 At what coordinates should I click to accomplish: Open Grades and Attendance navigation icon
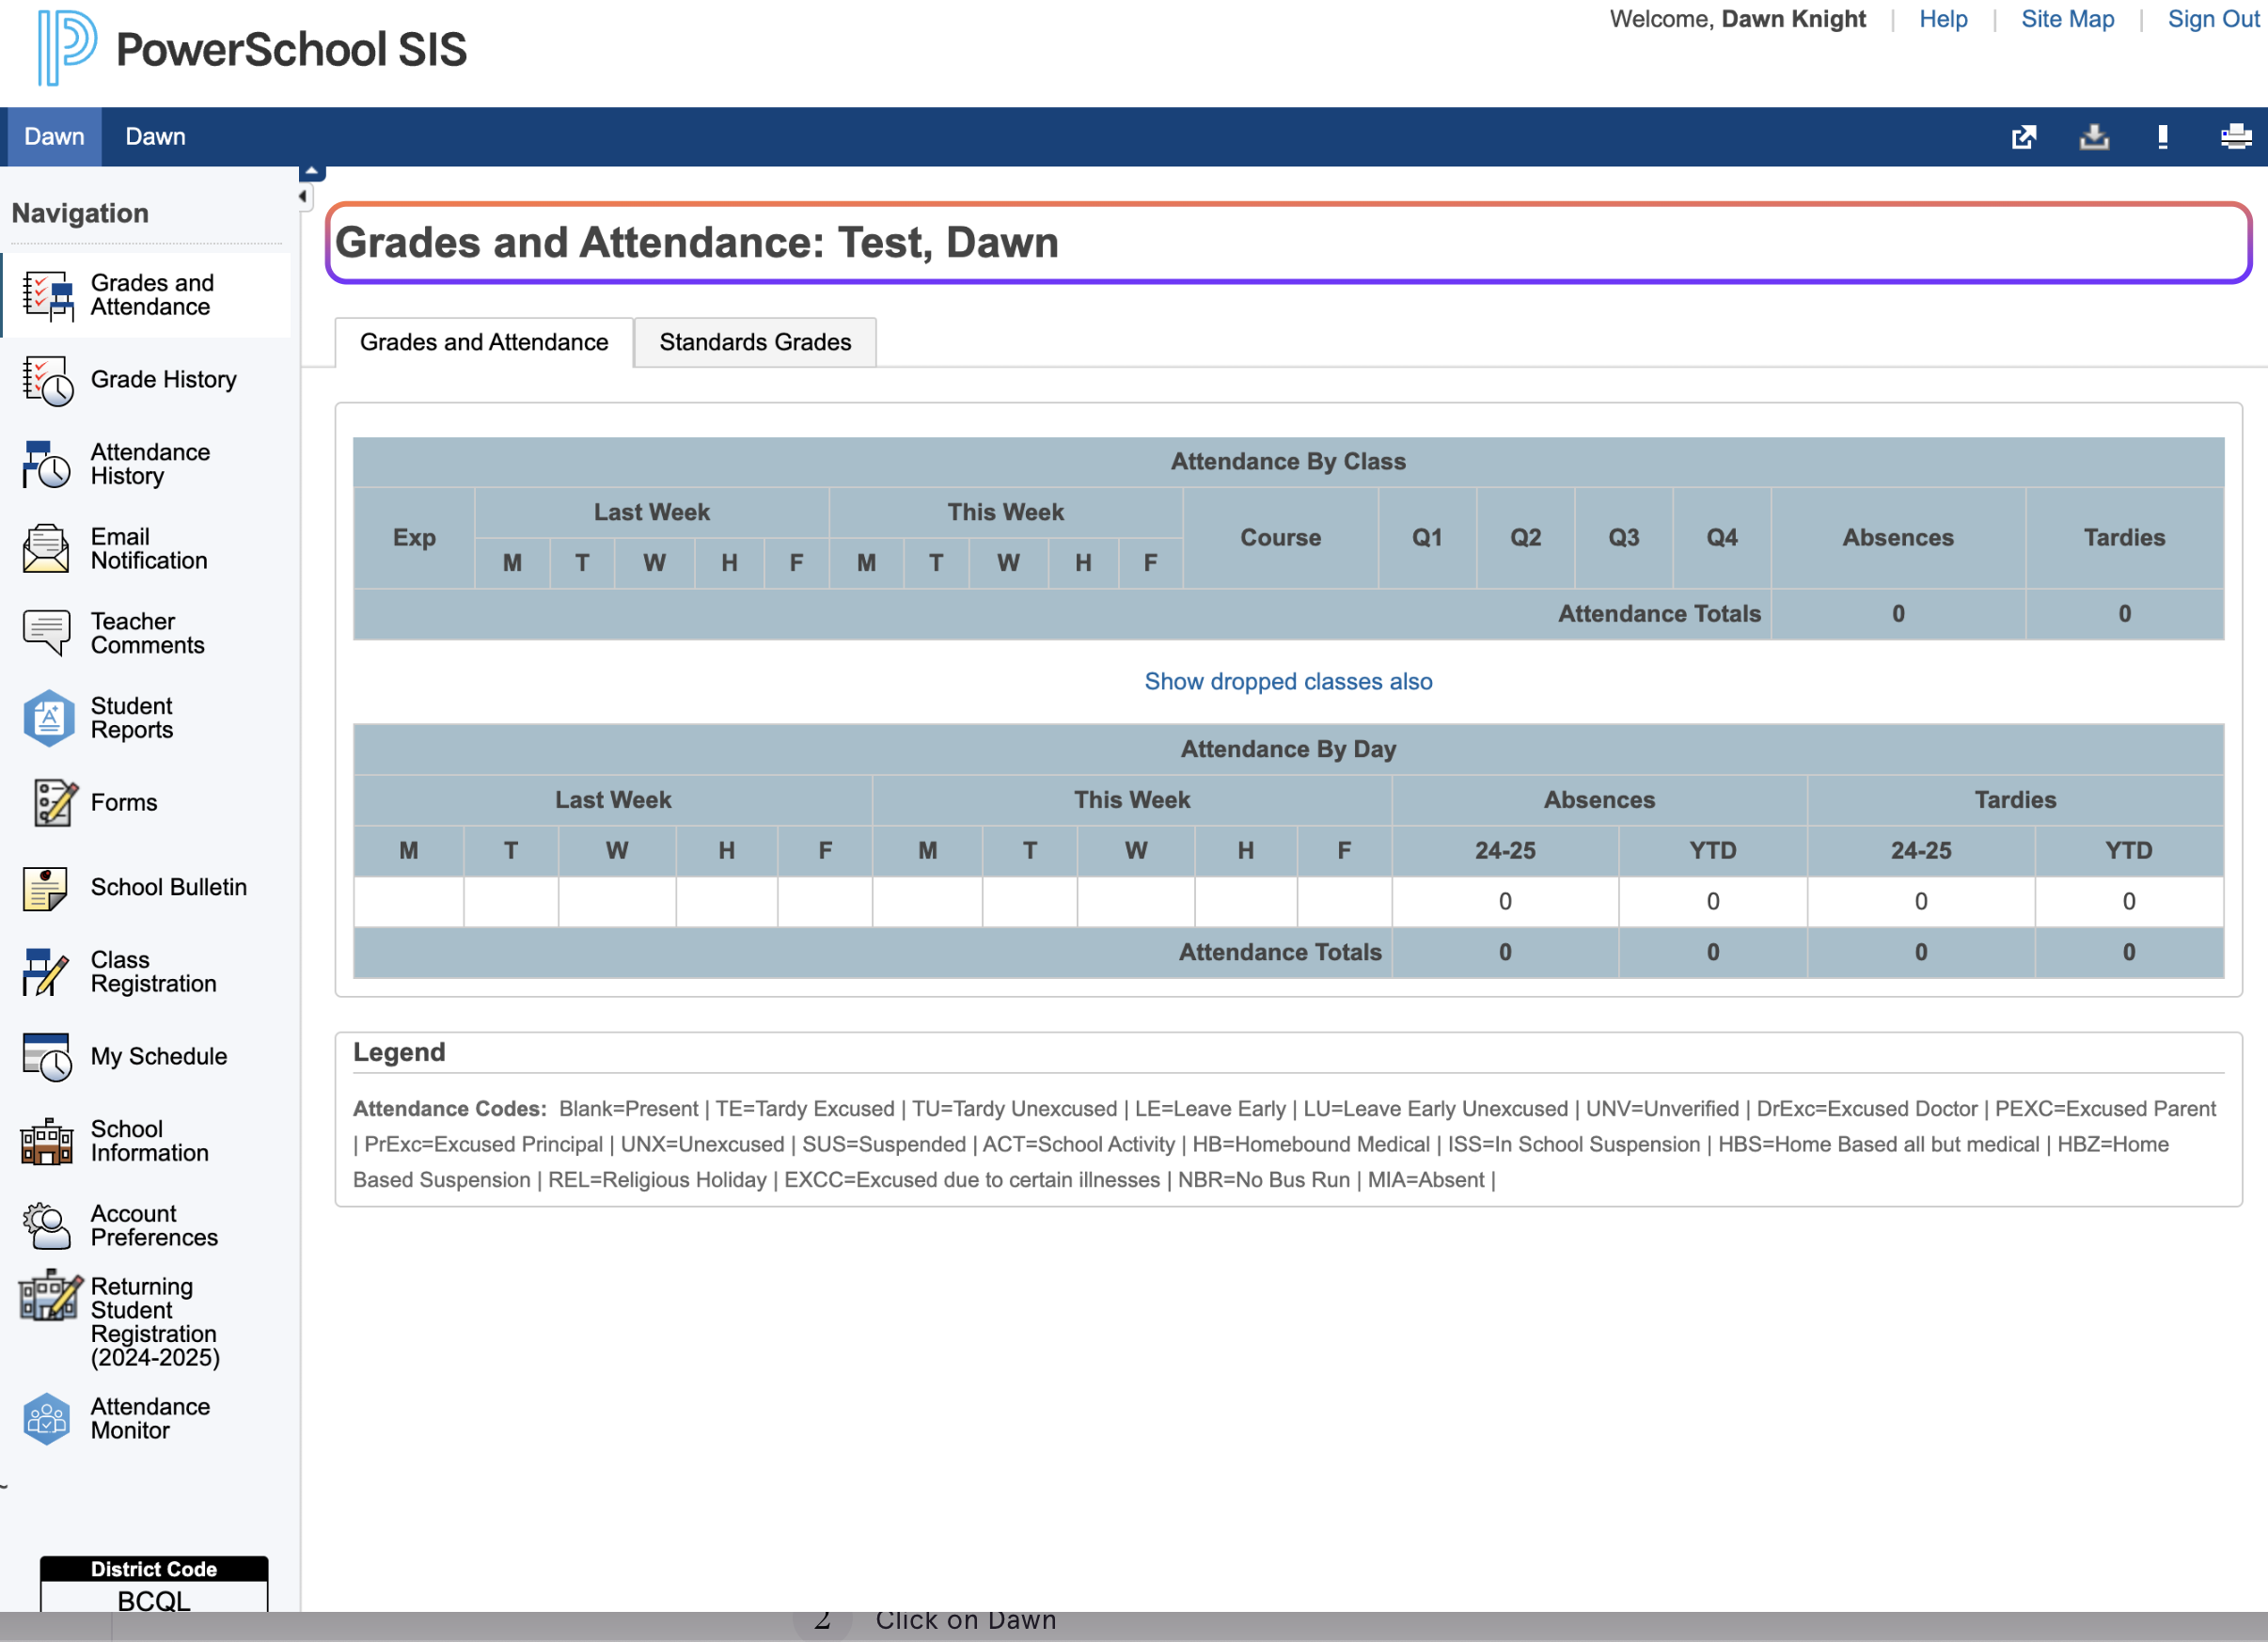click(x=47, y=296)
